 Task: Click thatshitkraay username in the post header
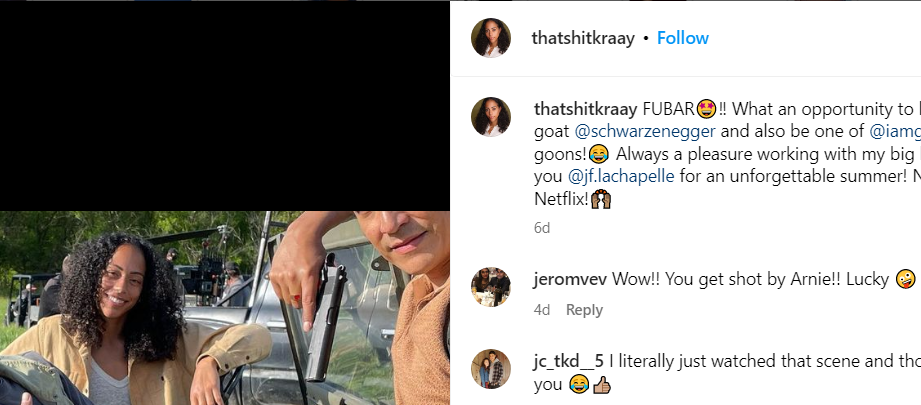click(x=583, y=38)
